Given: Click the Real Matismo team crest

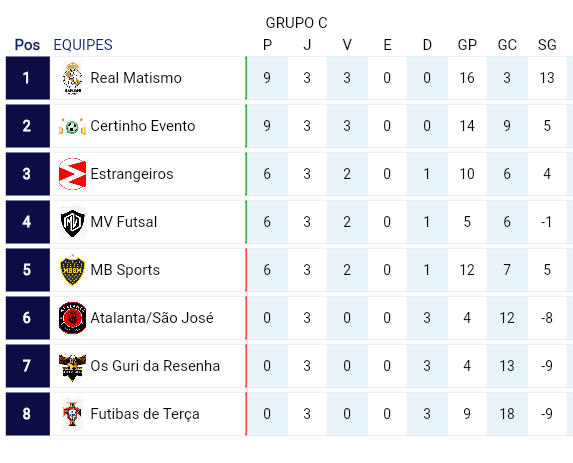Looking at the screenshot, I should tap(72, 78).
